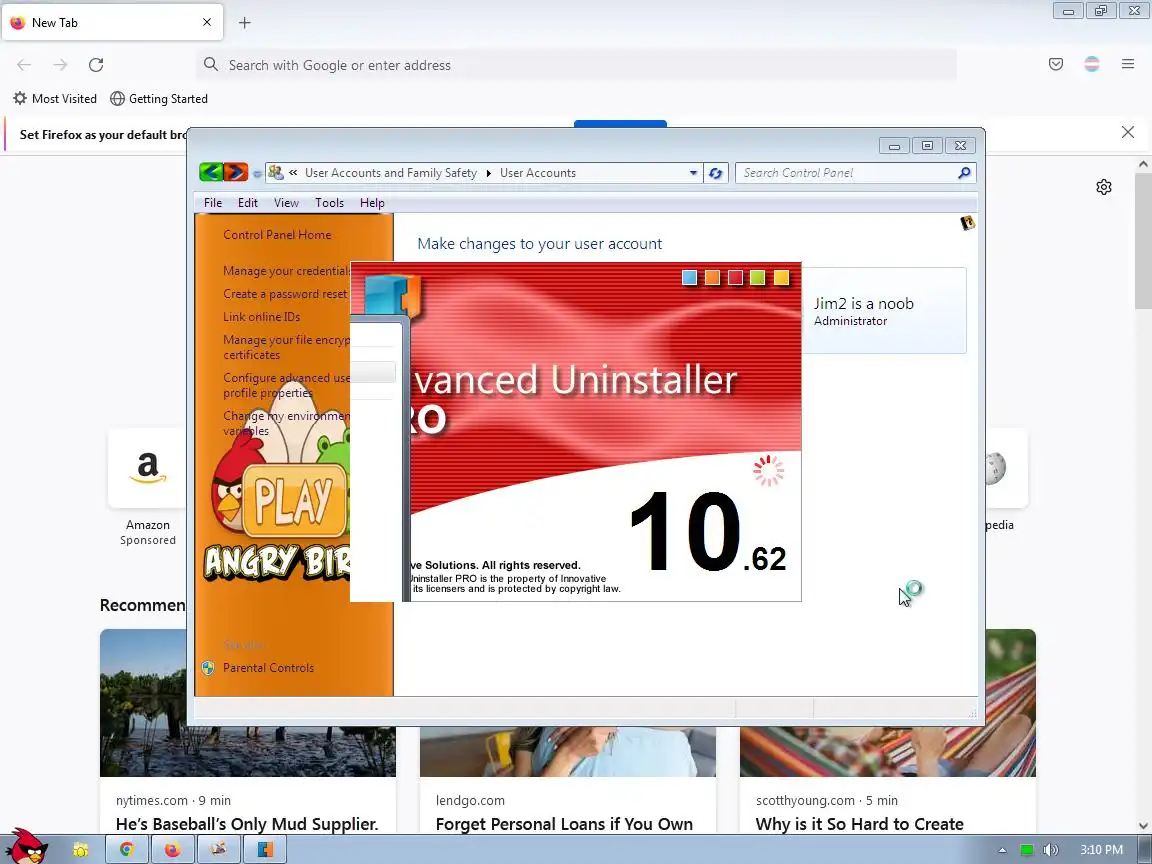
Task: Dismiss the default browser notification bar
Action: (x=1128, y=132)
